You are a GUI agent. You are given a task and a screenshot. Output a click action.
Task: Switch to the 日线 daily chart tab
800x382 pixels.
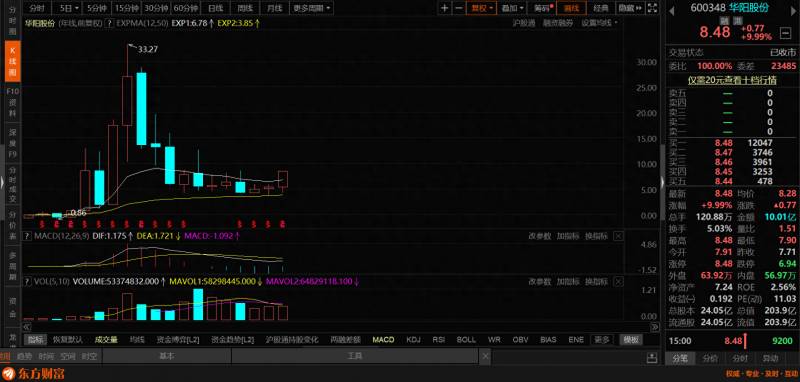tap(216, 8)
